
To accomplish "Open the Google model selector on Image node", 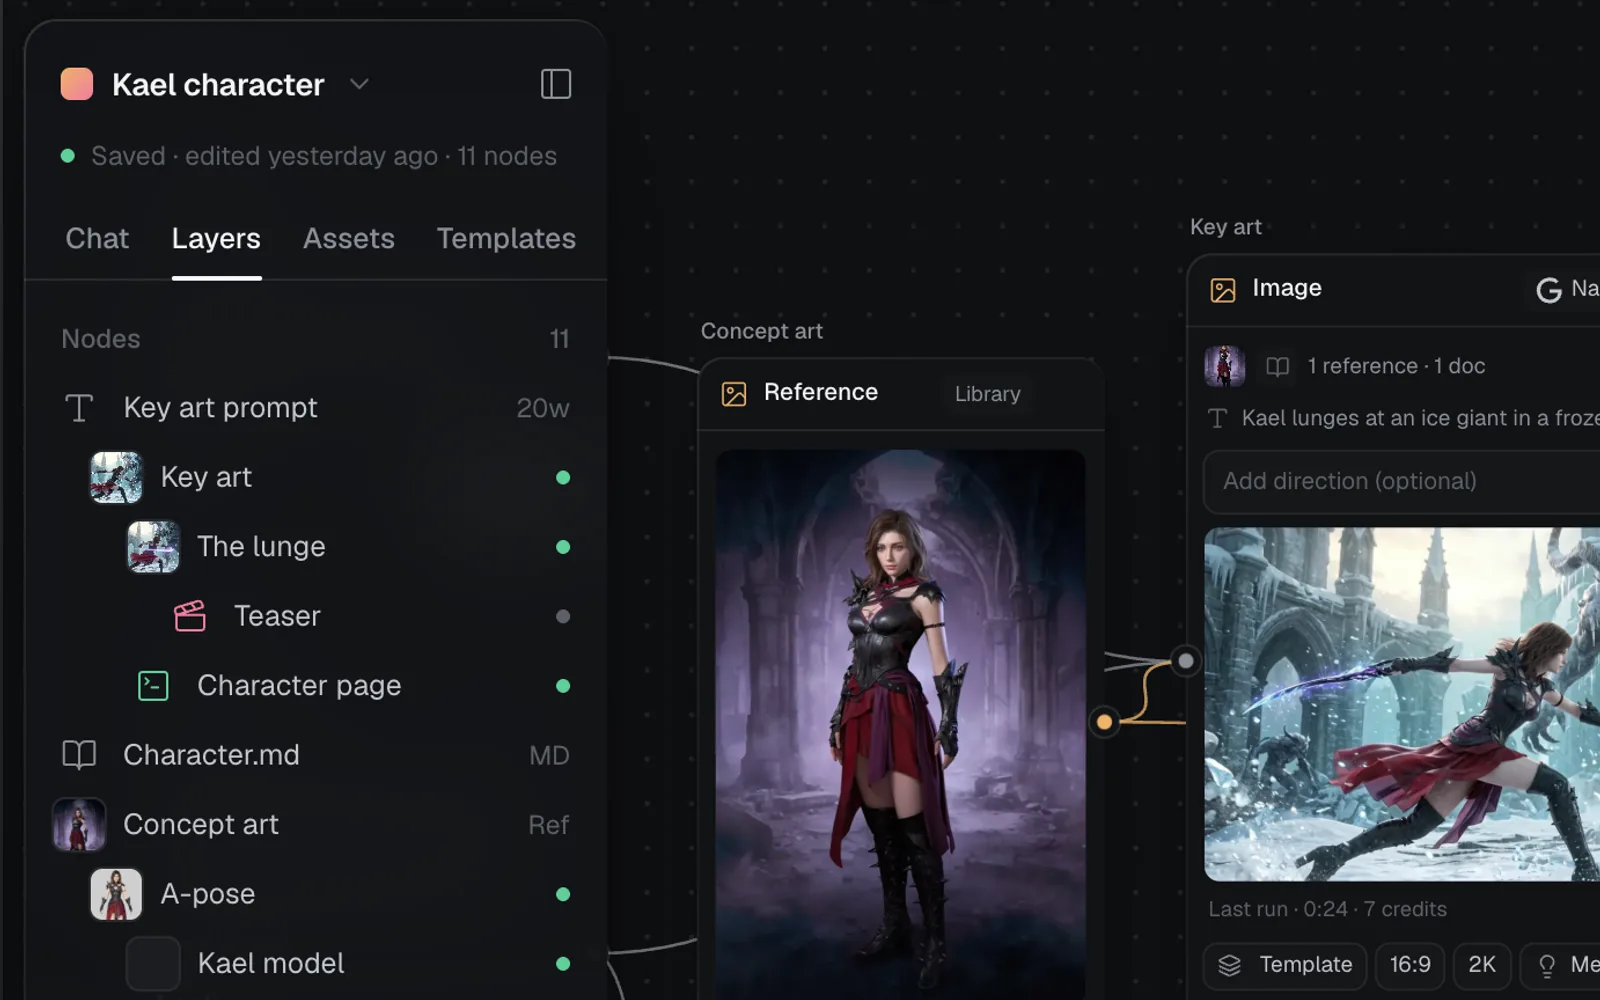I will tap(1566, 289).
